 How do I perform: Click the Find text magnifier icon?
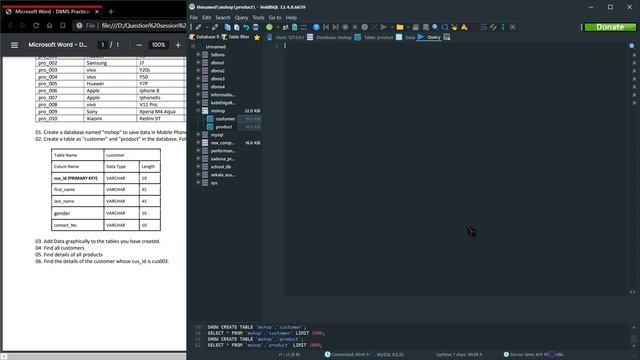tap(435, 27)
